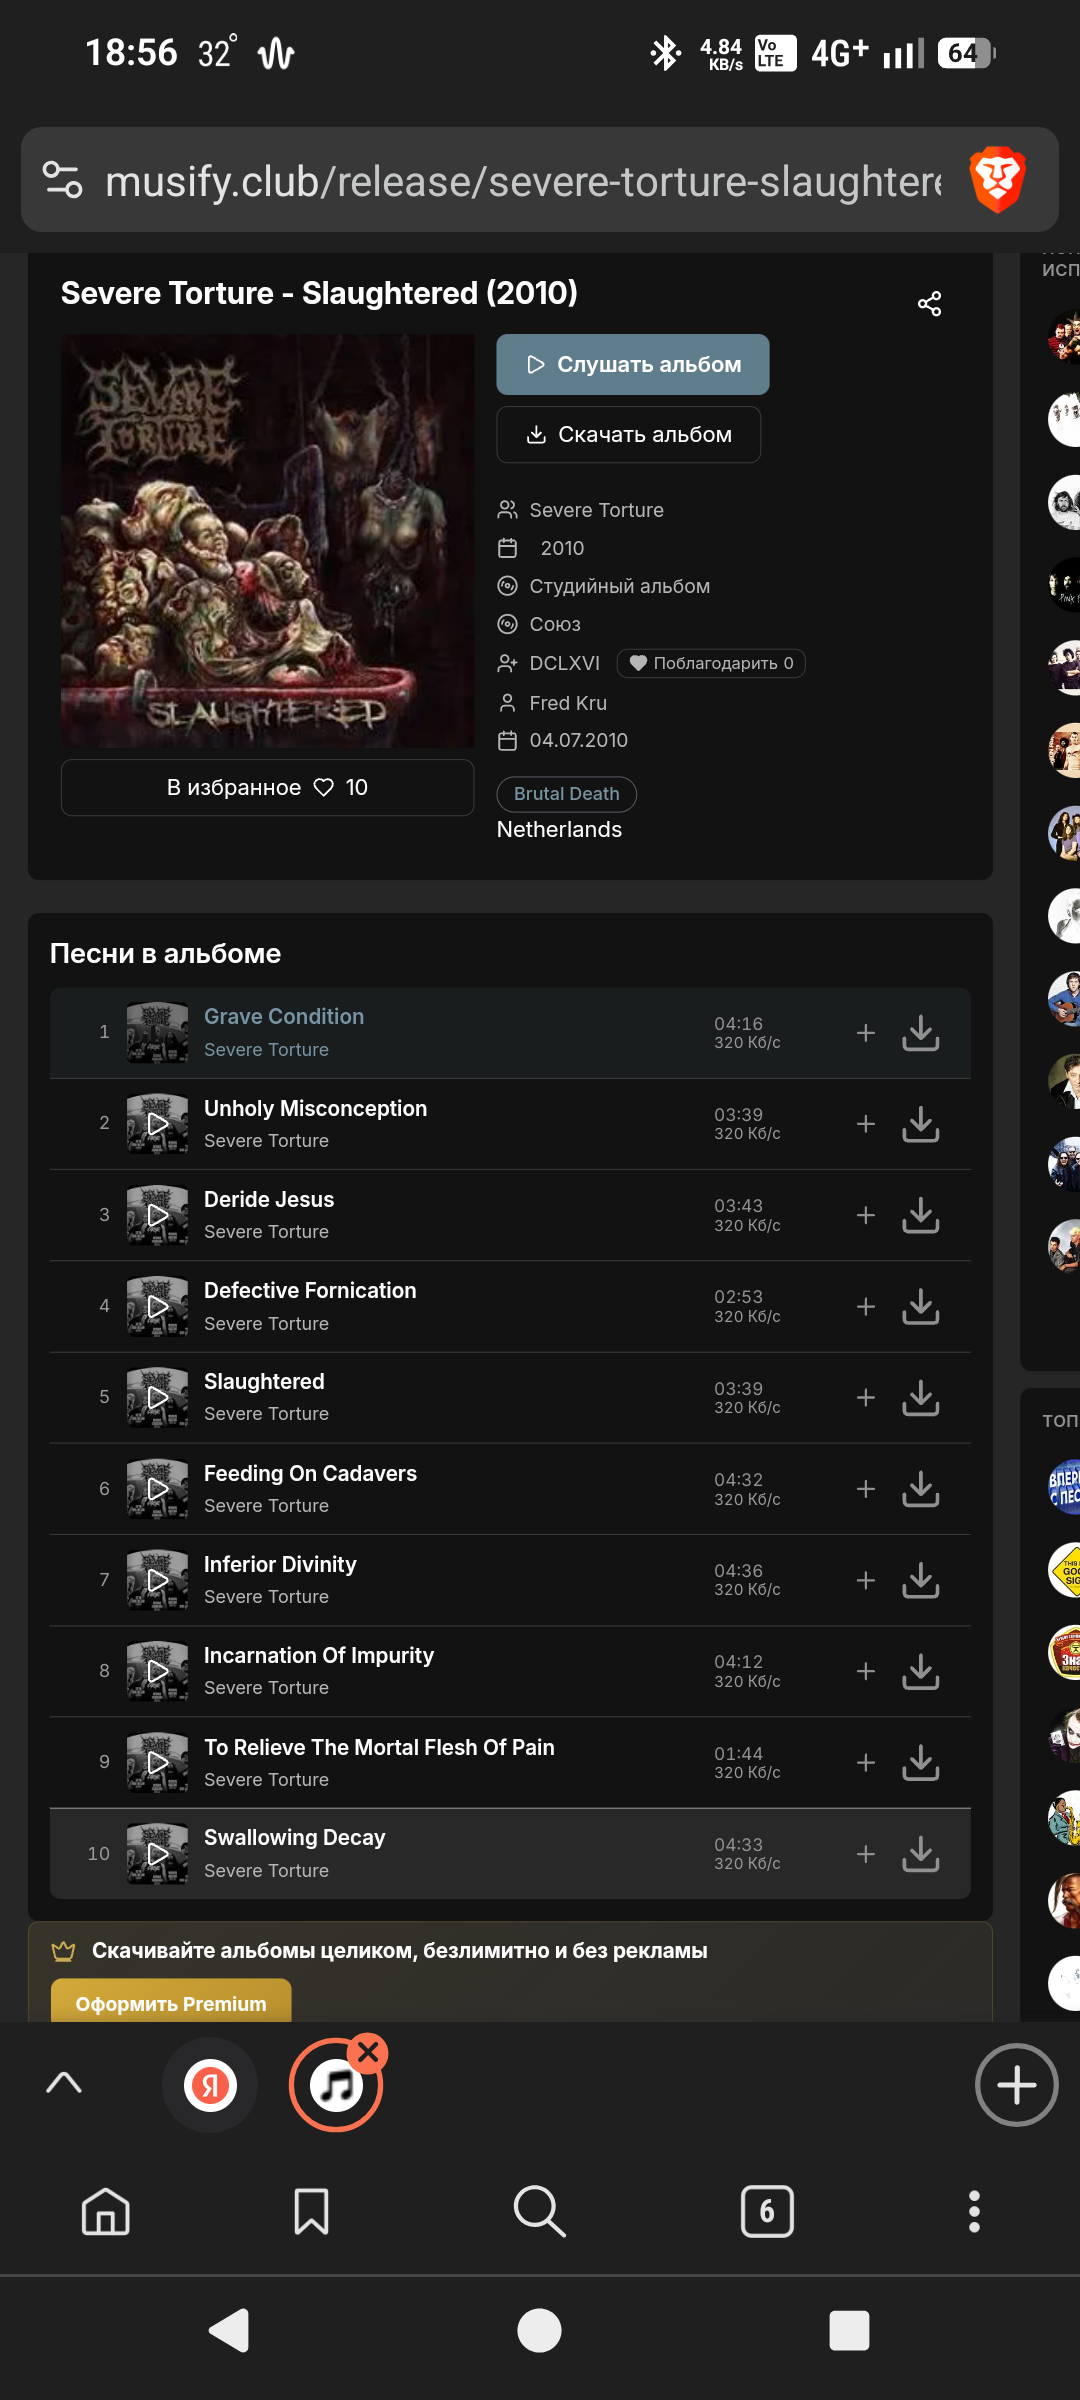Click Слушать альбом button

coord(633,364)
